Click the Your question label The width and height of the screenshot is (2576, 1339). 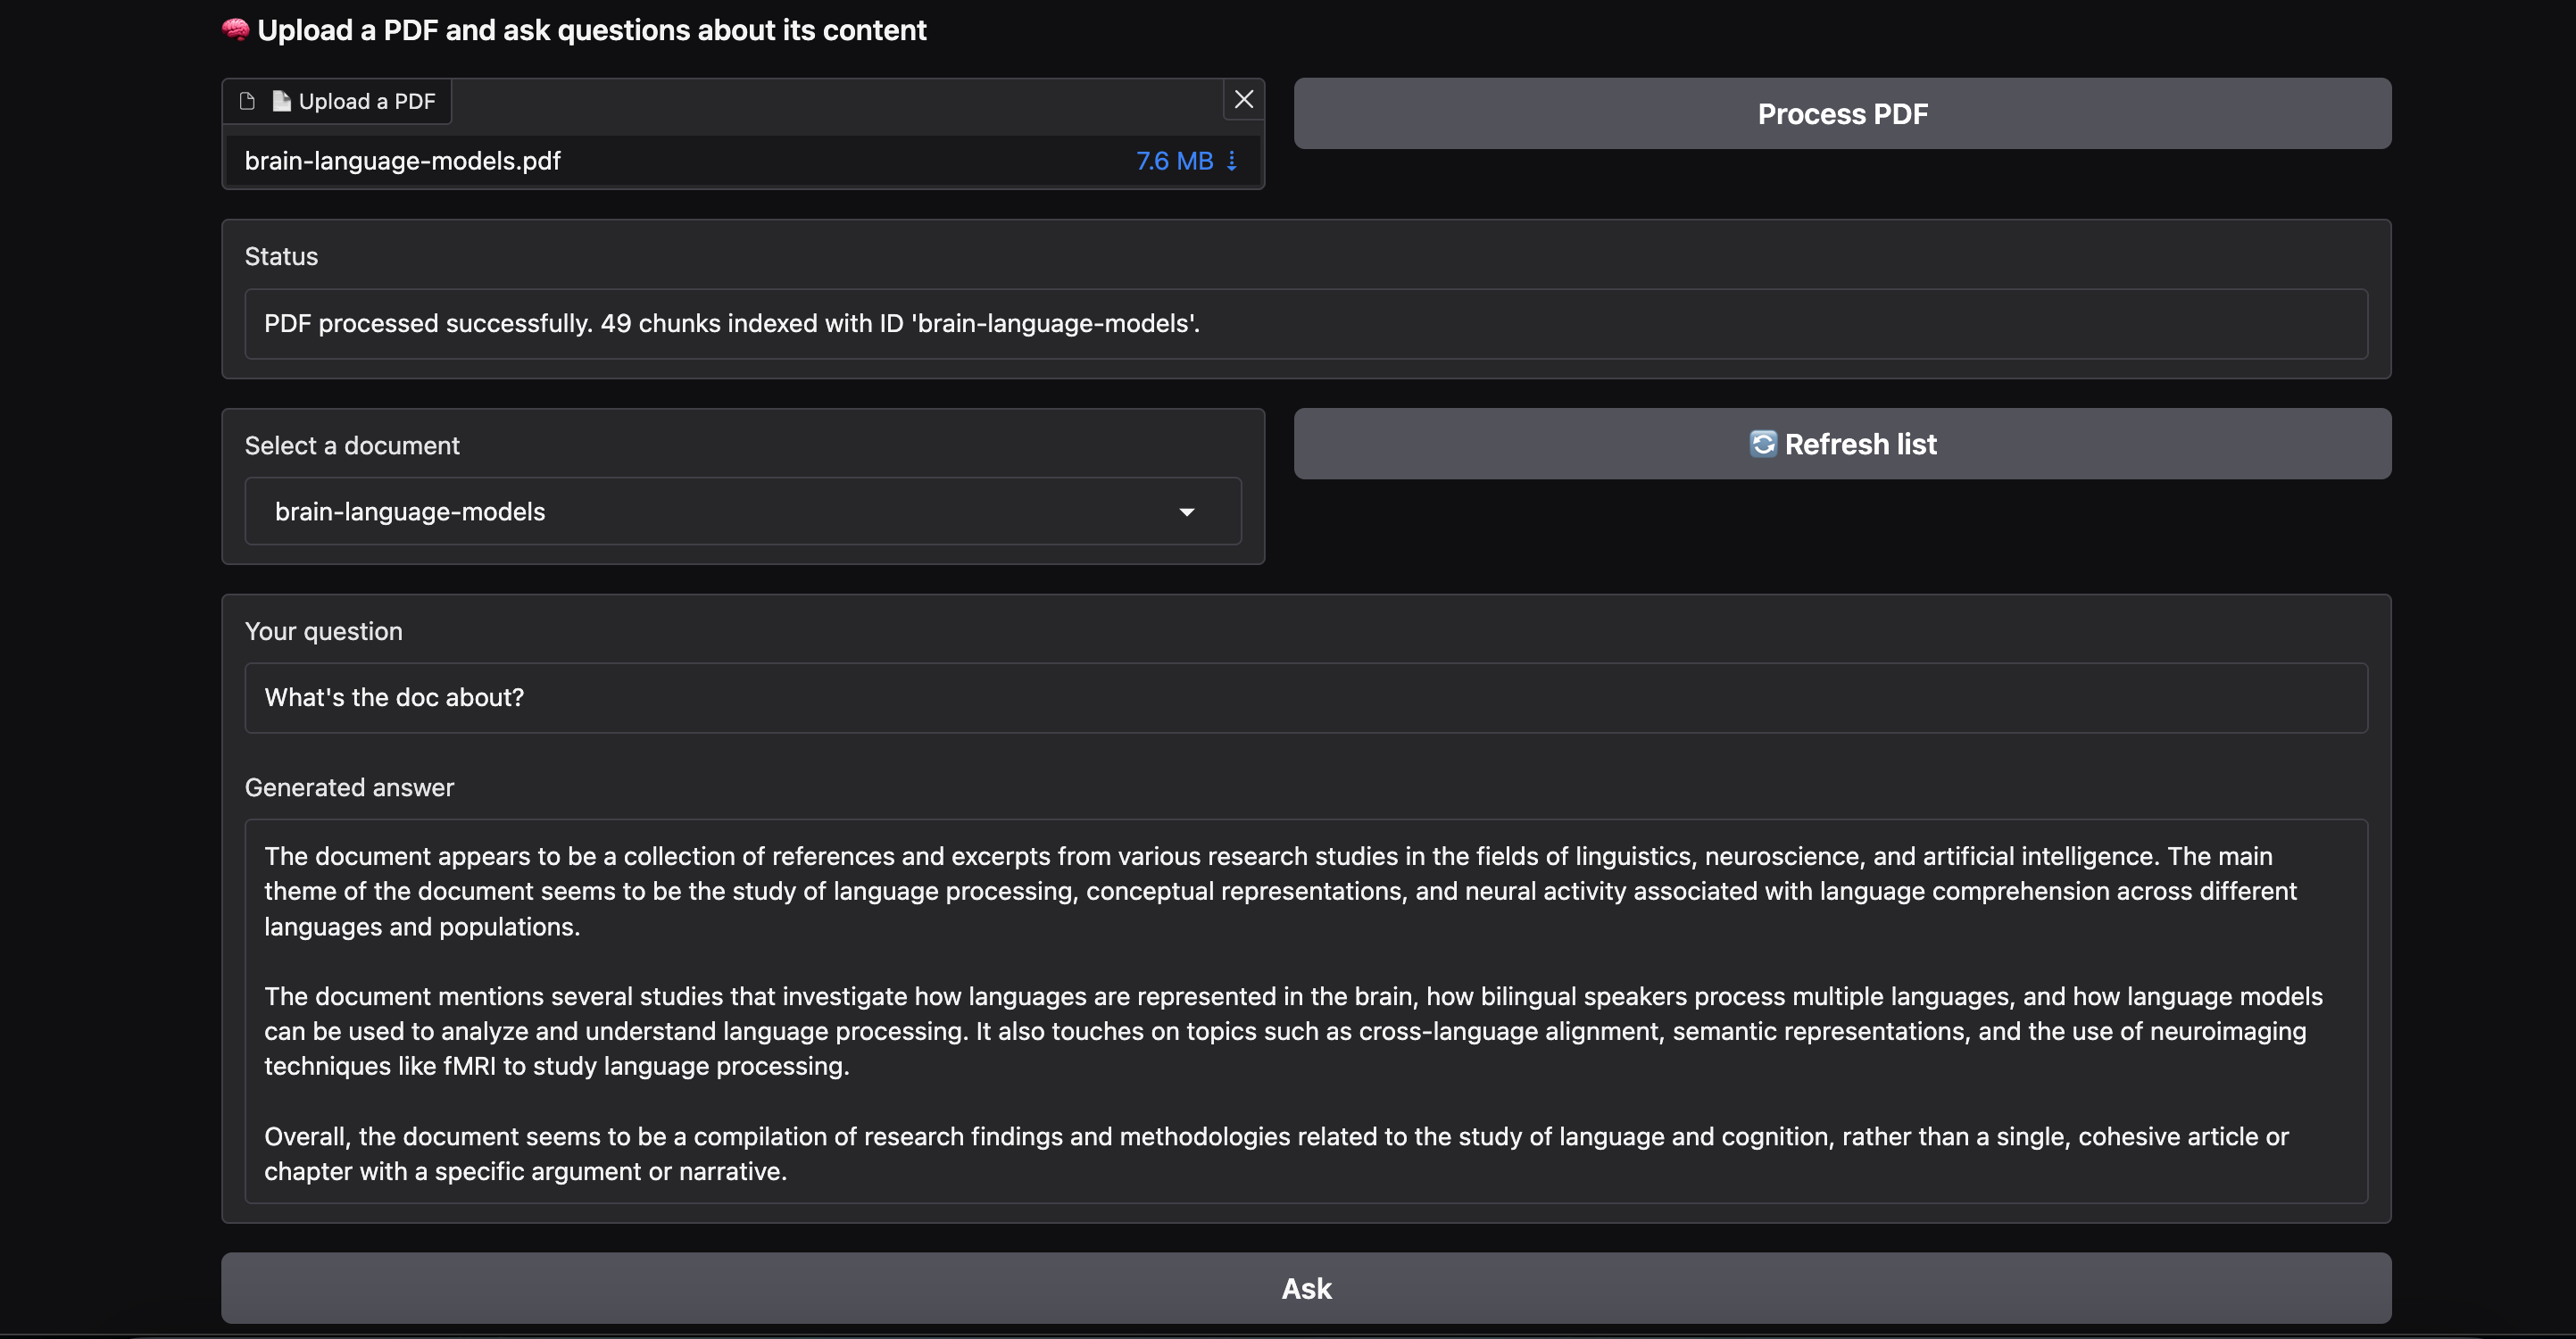[x=323, y=632]
